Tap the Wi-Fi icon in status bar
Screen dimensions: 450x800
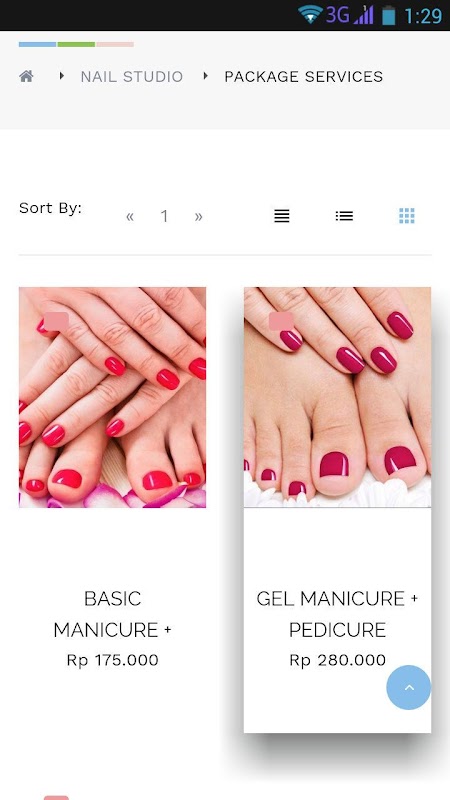(310, 15)
